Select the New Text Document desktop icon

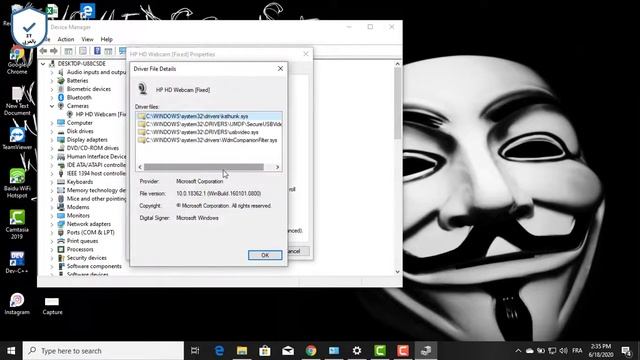click(17, 101)
